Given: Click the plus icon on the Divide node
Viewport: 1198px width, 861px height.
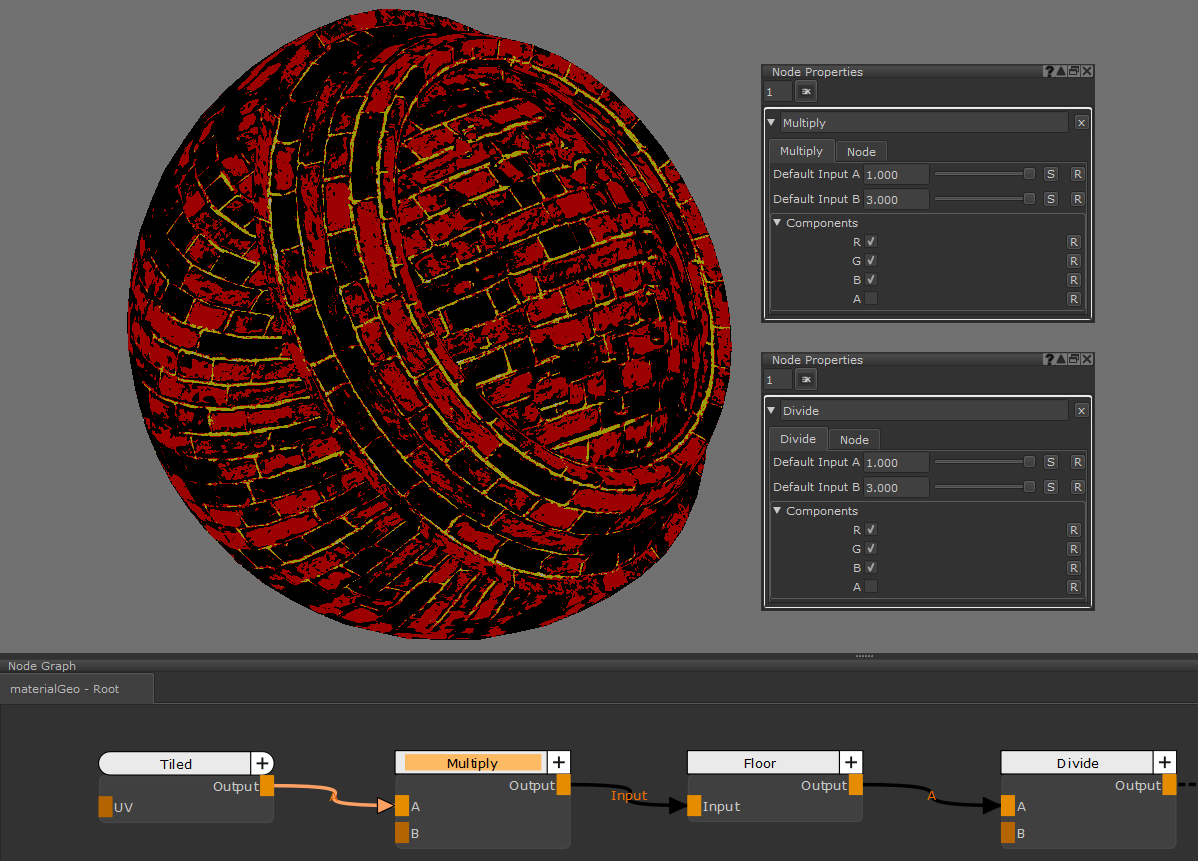Looking at the screenshot, I should coord(1165,763).
